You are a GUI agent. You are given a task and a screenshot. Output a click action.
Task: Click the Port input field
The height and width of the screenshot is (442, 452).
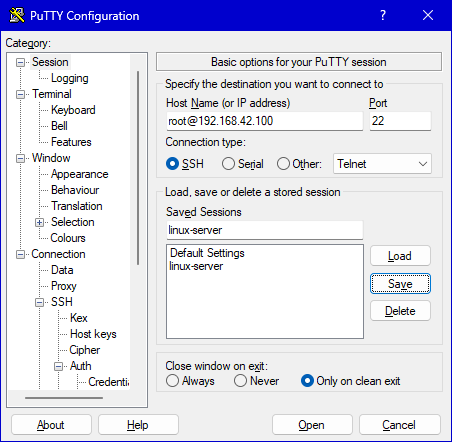coord(400,121)
